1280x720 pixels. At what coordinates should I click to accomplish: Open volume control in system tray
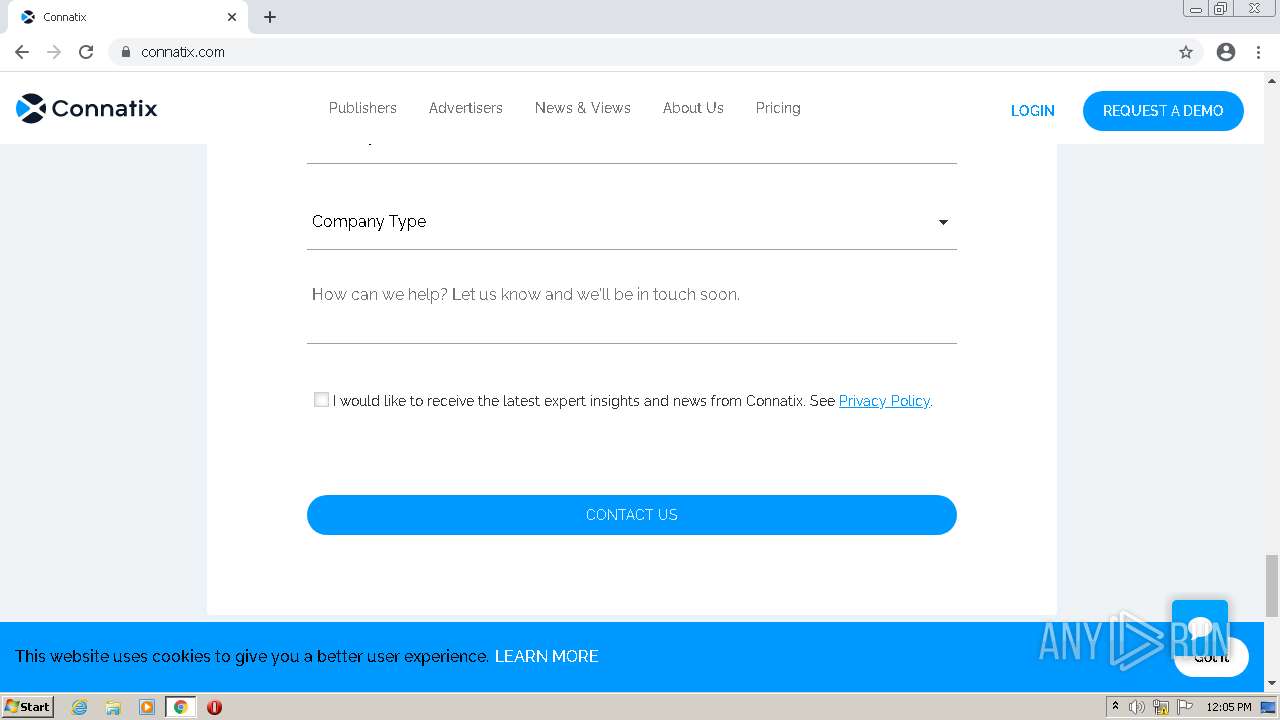pos(1137,707)
